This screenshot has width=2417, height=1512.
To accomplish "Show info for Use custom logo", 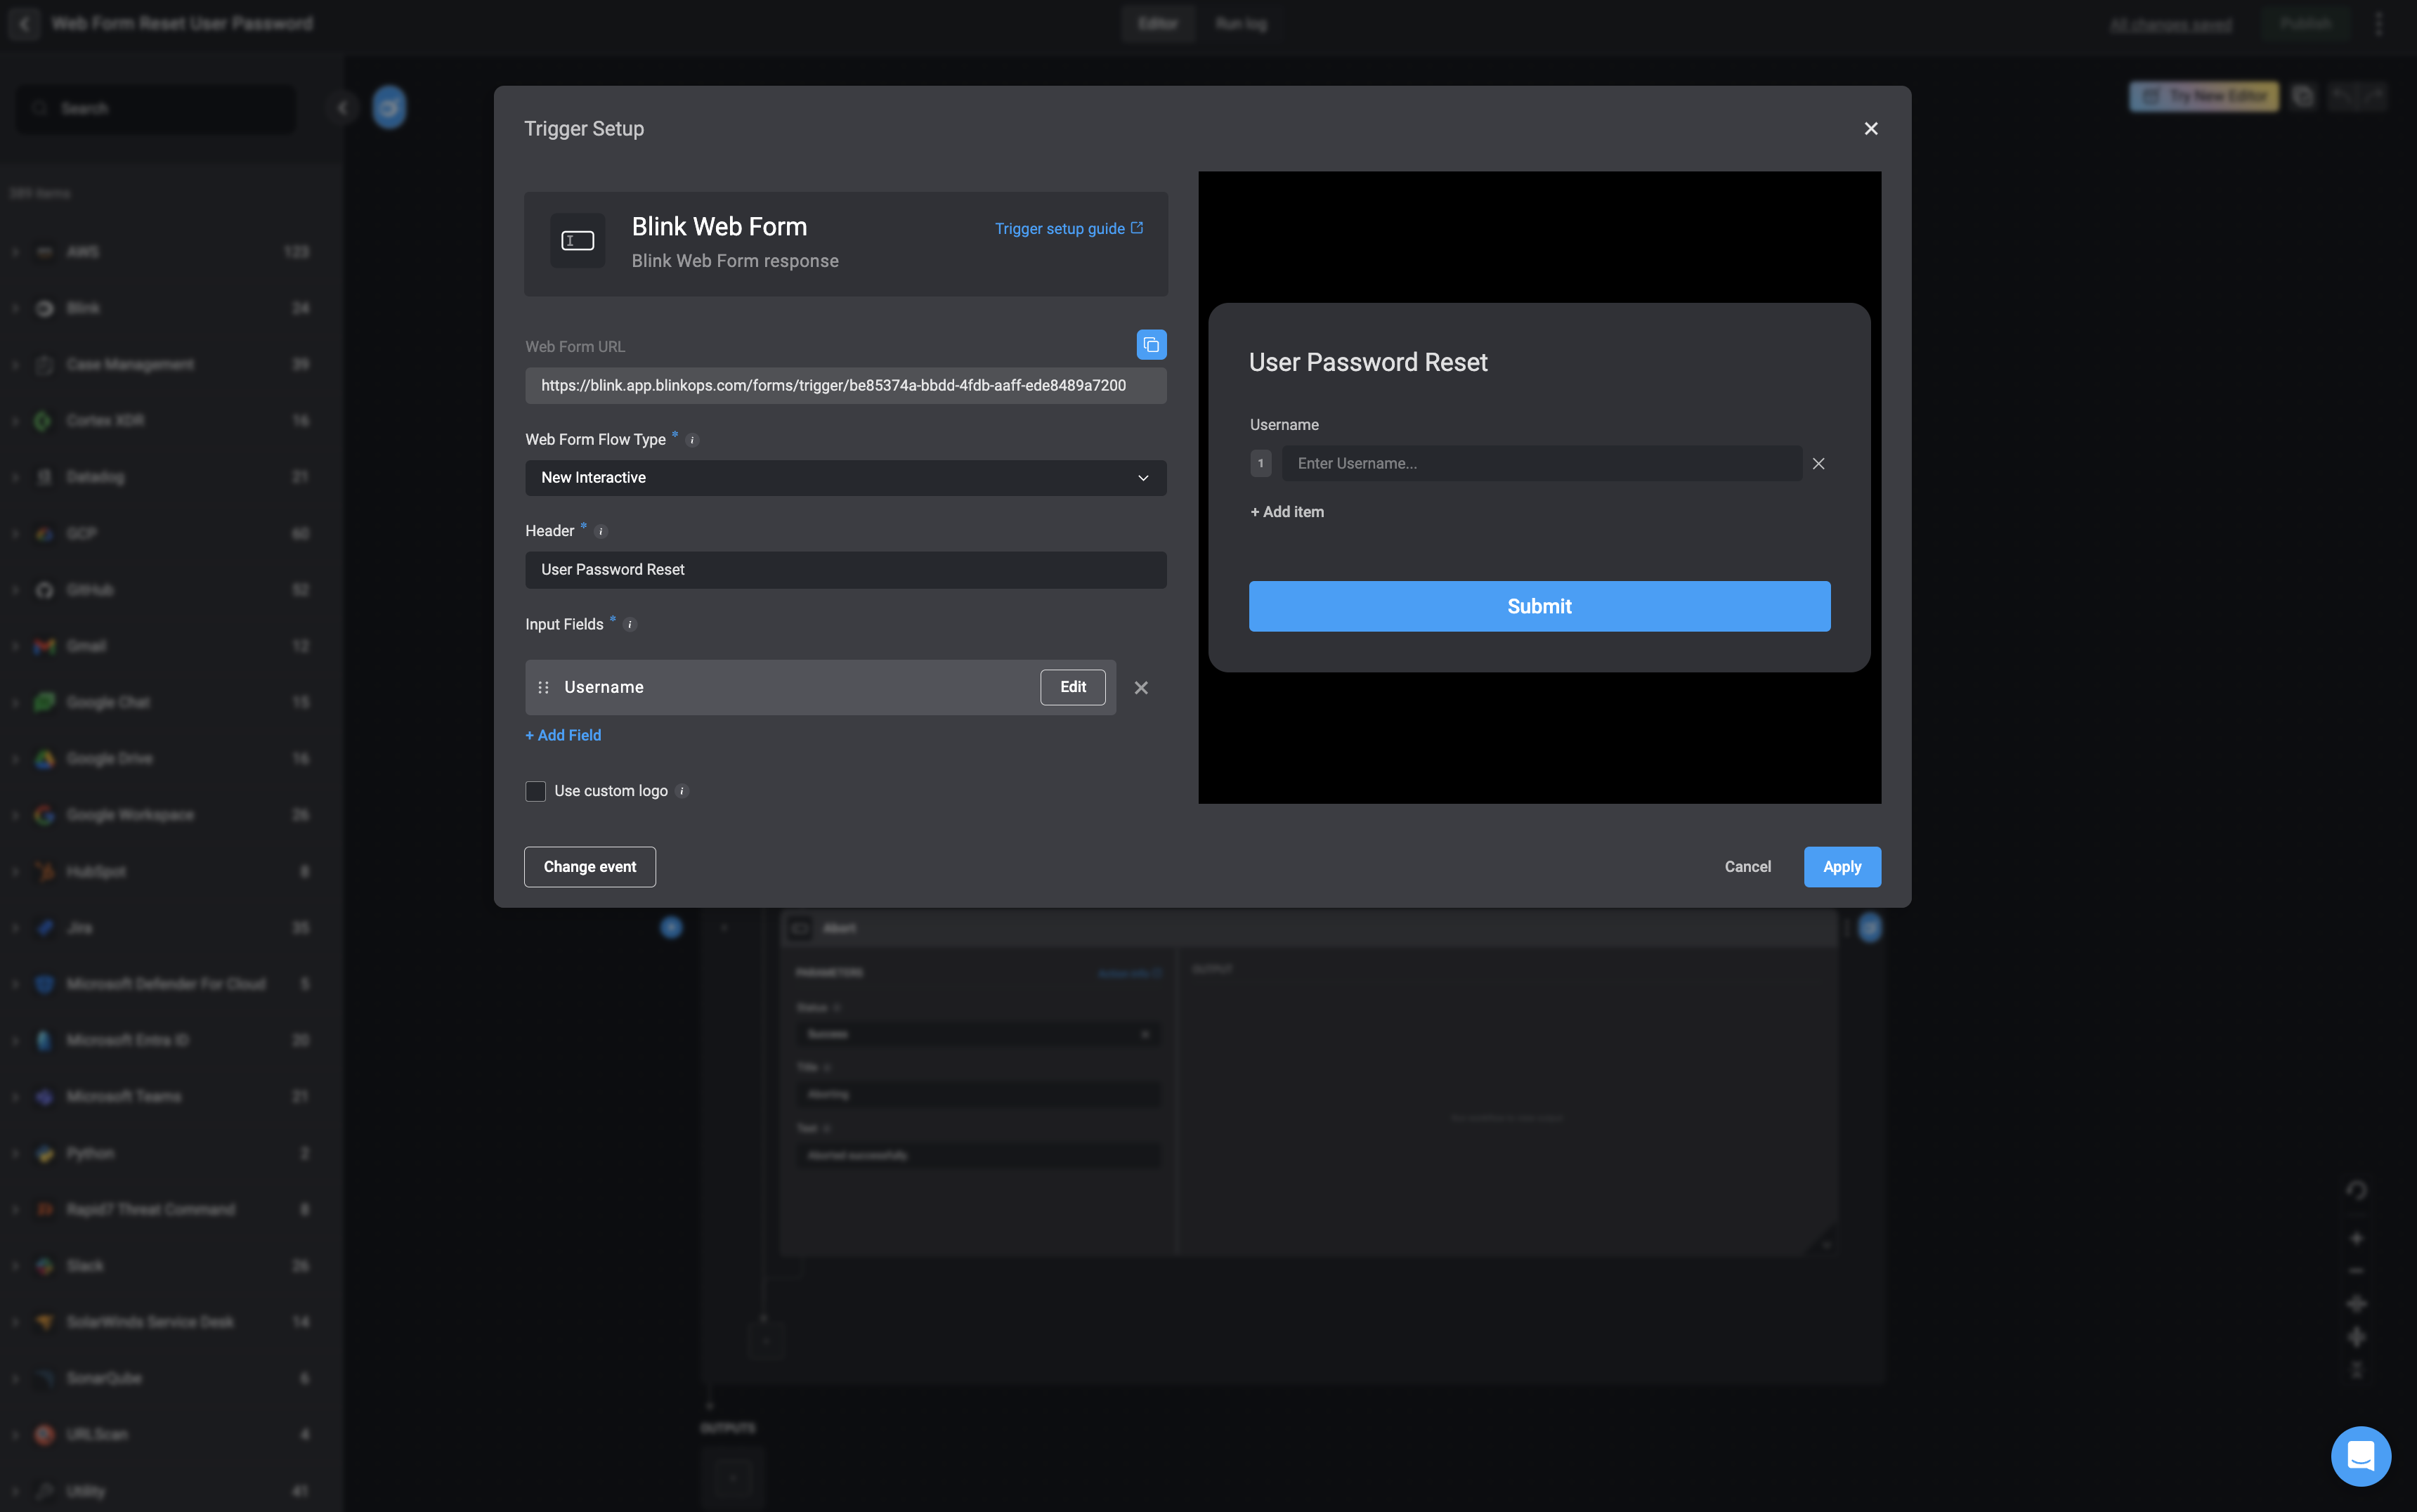I will coord(682,792).
